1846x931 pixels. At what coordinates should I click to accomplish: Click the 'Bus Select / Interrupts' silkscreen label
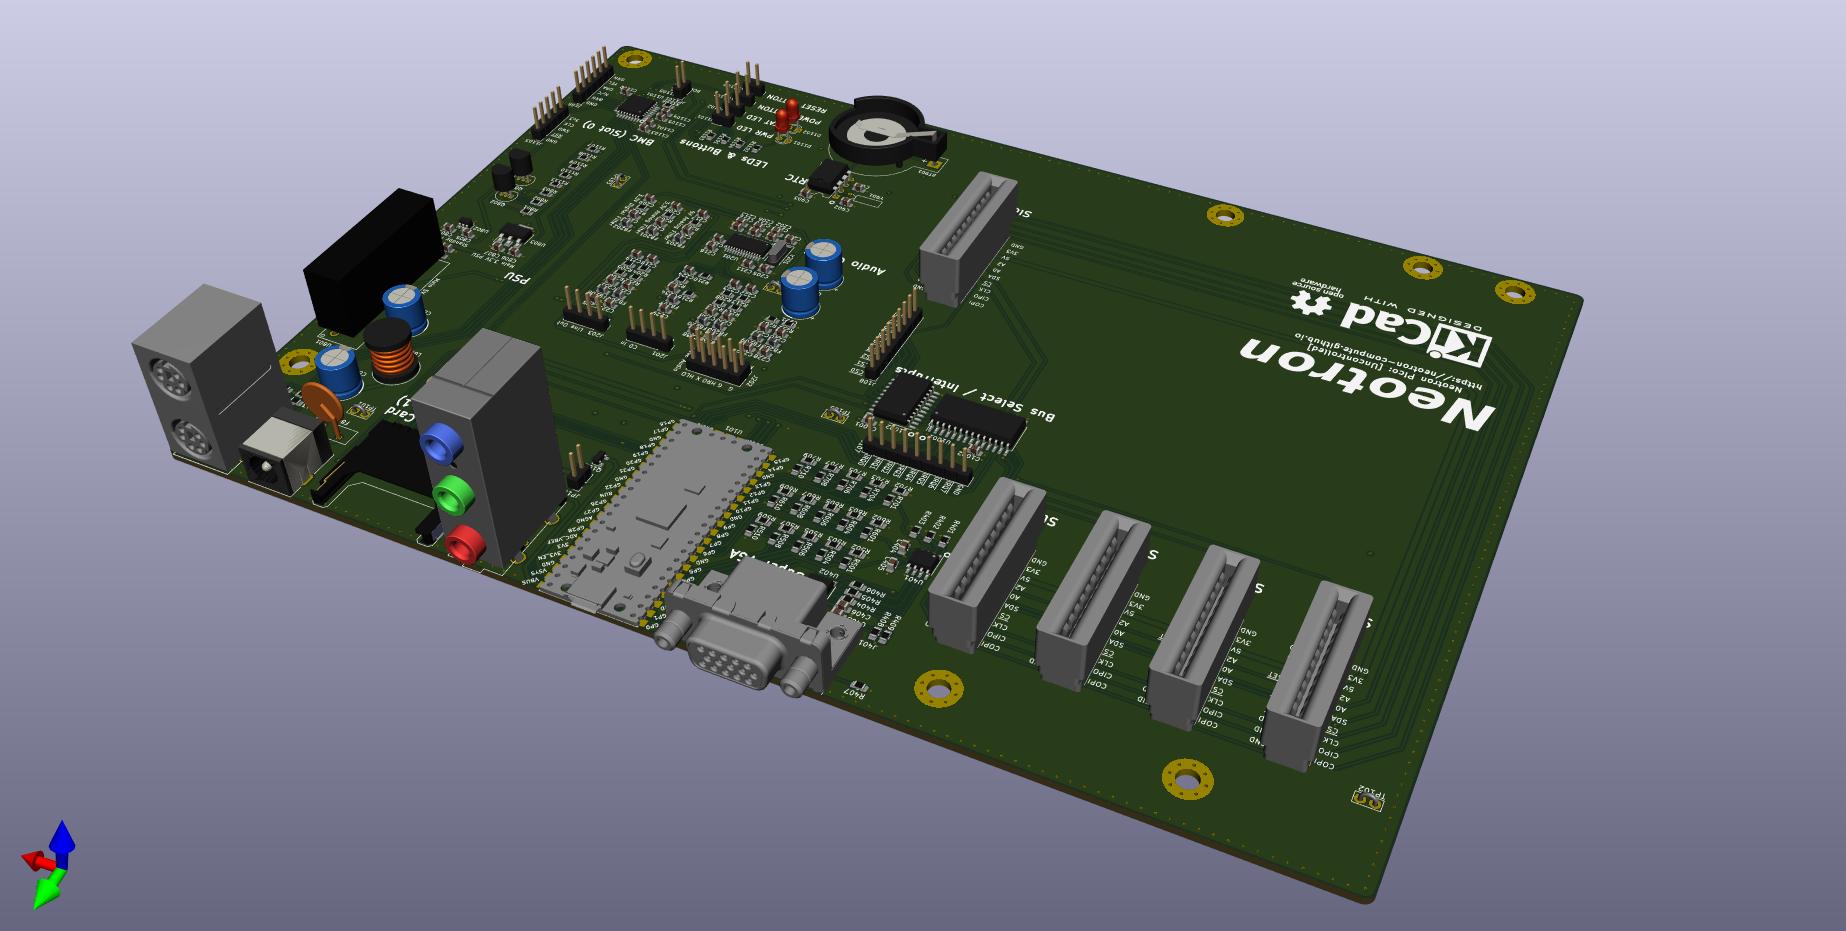pos(975,393)
